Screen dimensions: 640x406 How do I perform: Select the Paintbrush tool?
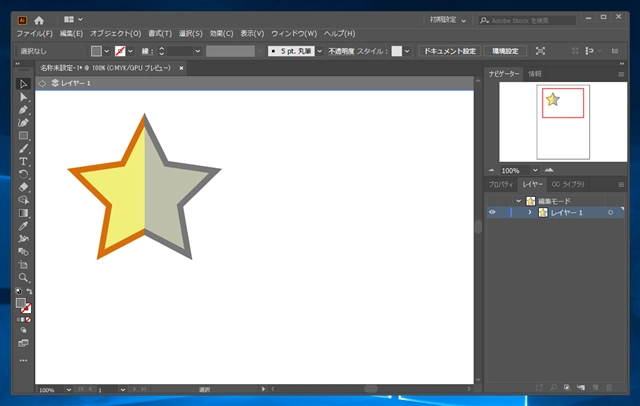[23, 149]
